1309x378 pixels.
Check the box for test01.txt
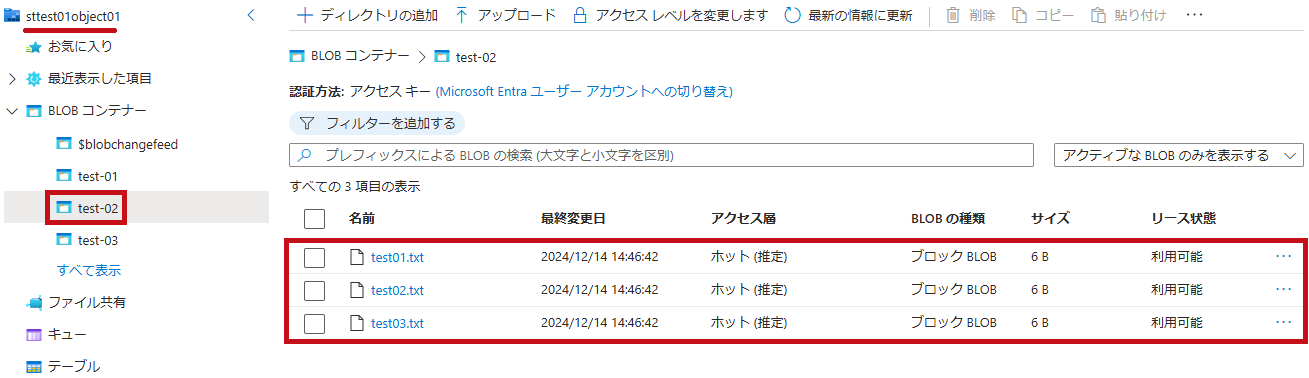pos(314,257)
